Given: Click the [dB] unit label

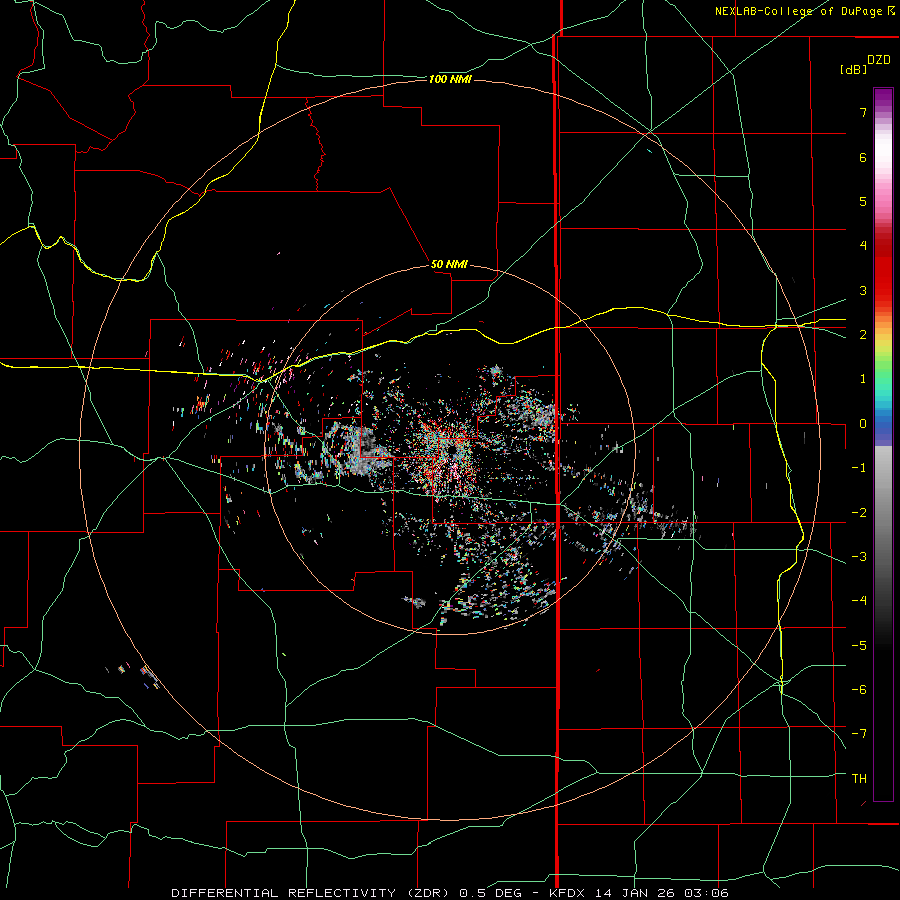Looking at the screenshot, I should coord(853,70).
